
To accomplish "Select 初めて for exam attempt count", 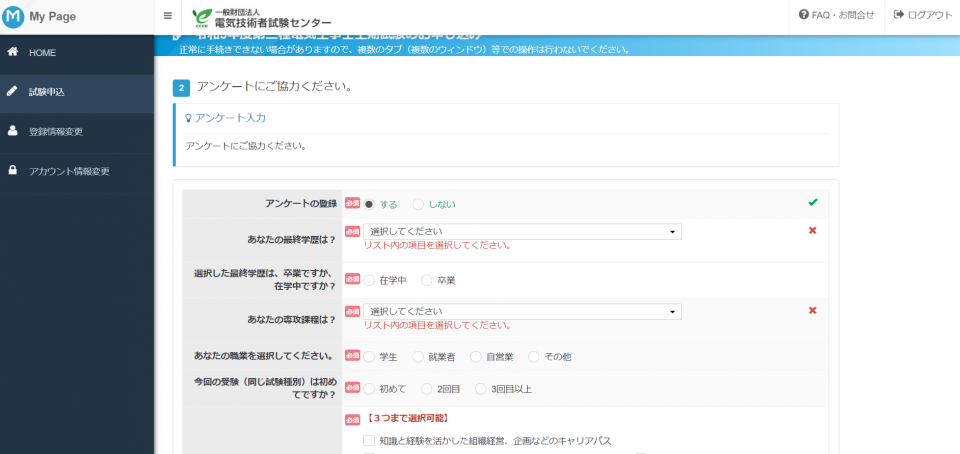I will (x=369, y=388).
